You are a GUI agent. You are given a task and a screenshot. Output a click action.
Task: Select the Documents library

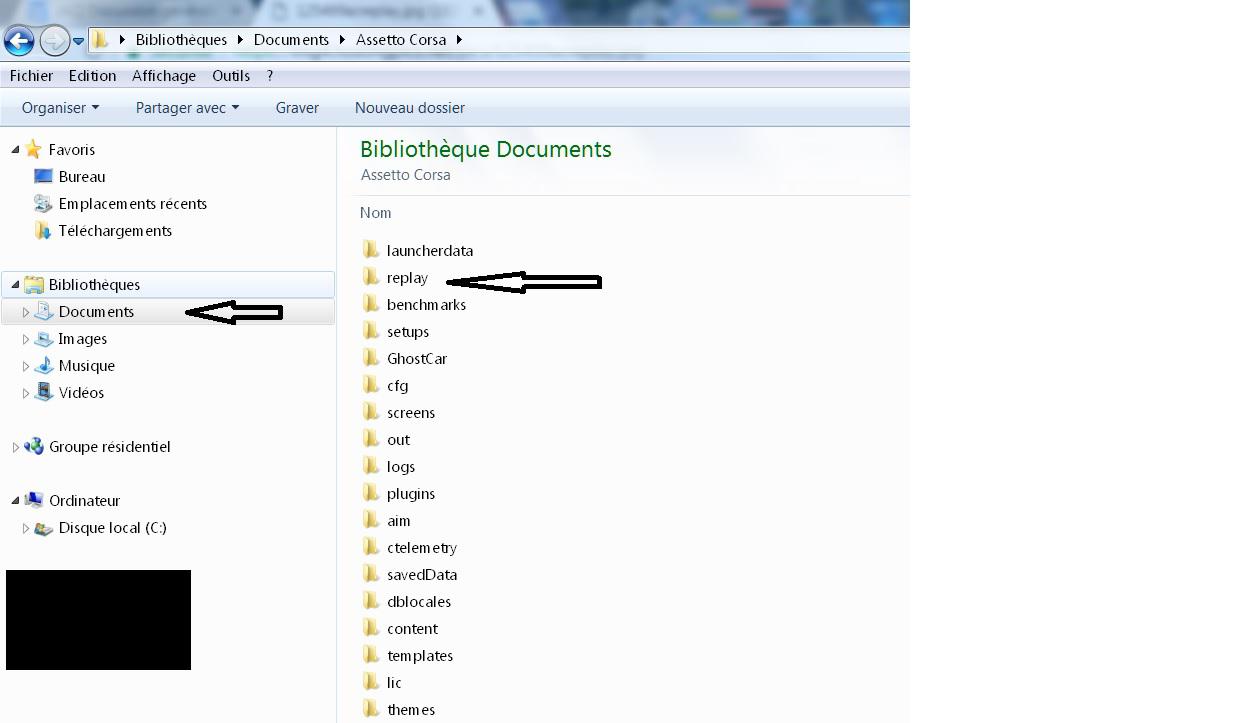click(96, 312)
